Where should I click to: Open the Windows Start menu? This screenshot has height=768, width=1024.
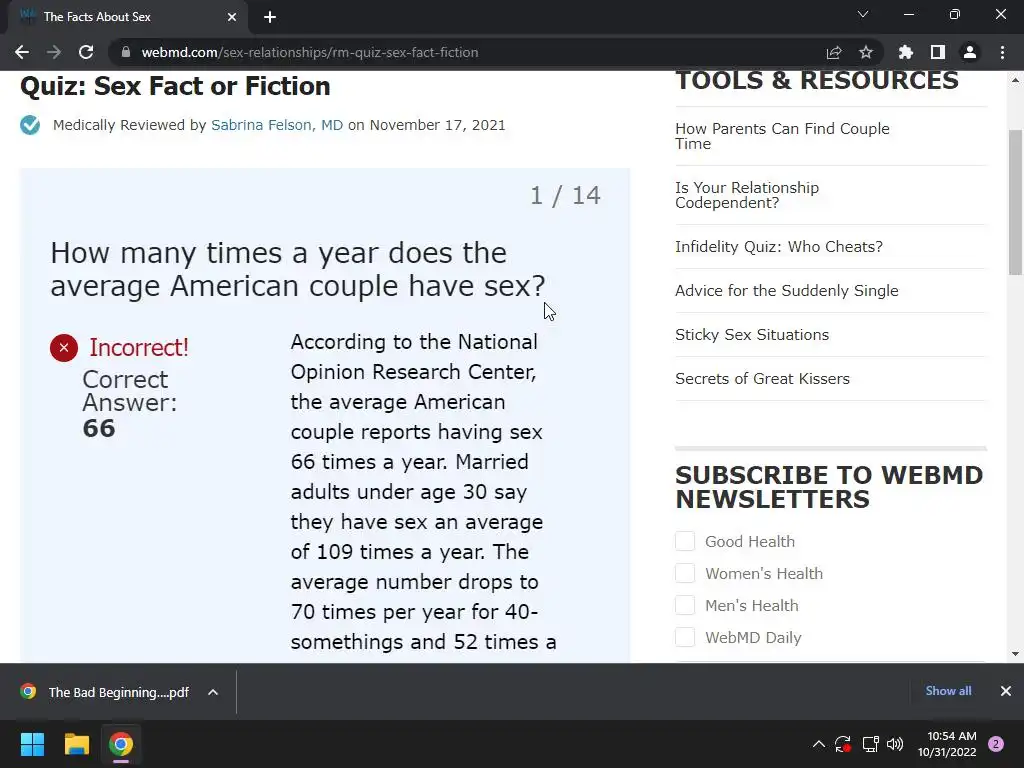pos(32,744)
